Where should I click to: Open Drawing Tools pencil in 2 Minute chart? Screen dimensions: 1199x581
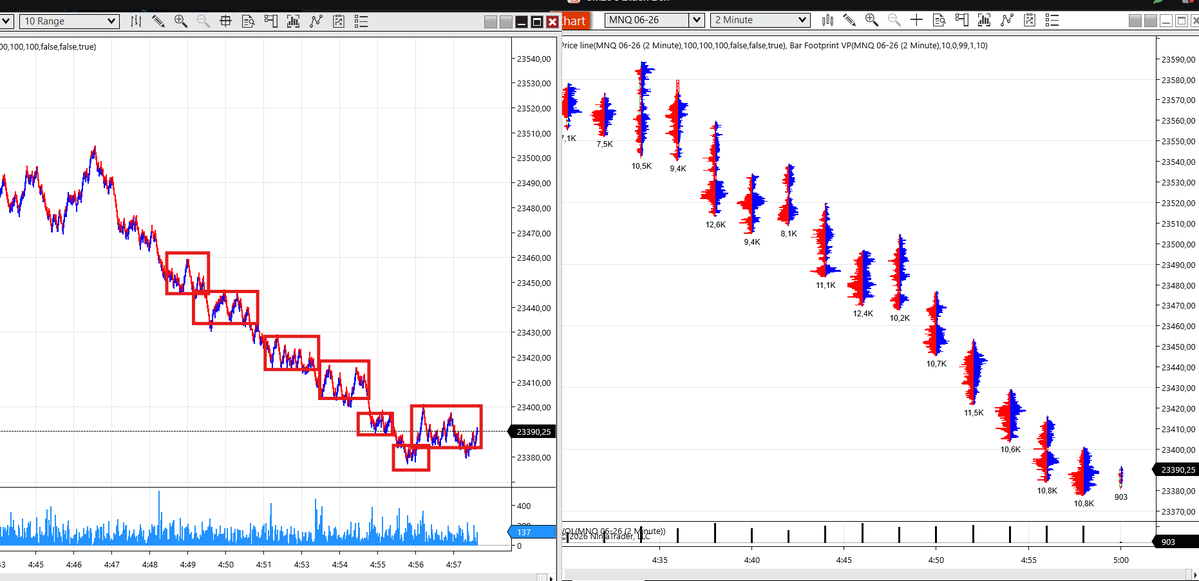coord(849,20)
